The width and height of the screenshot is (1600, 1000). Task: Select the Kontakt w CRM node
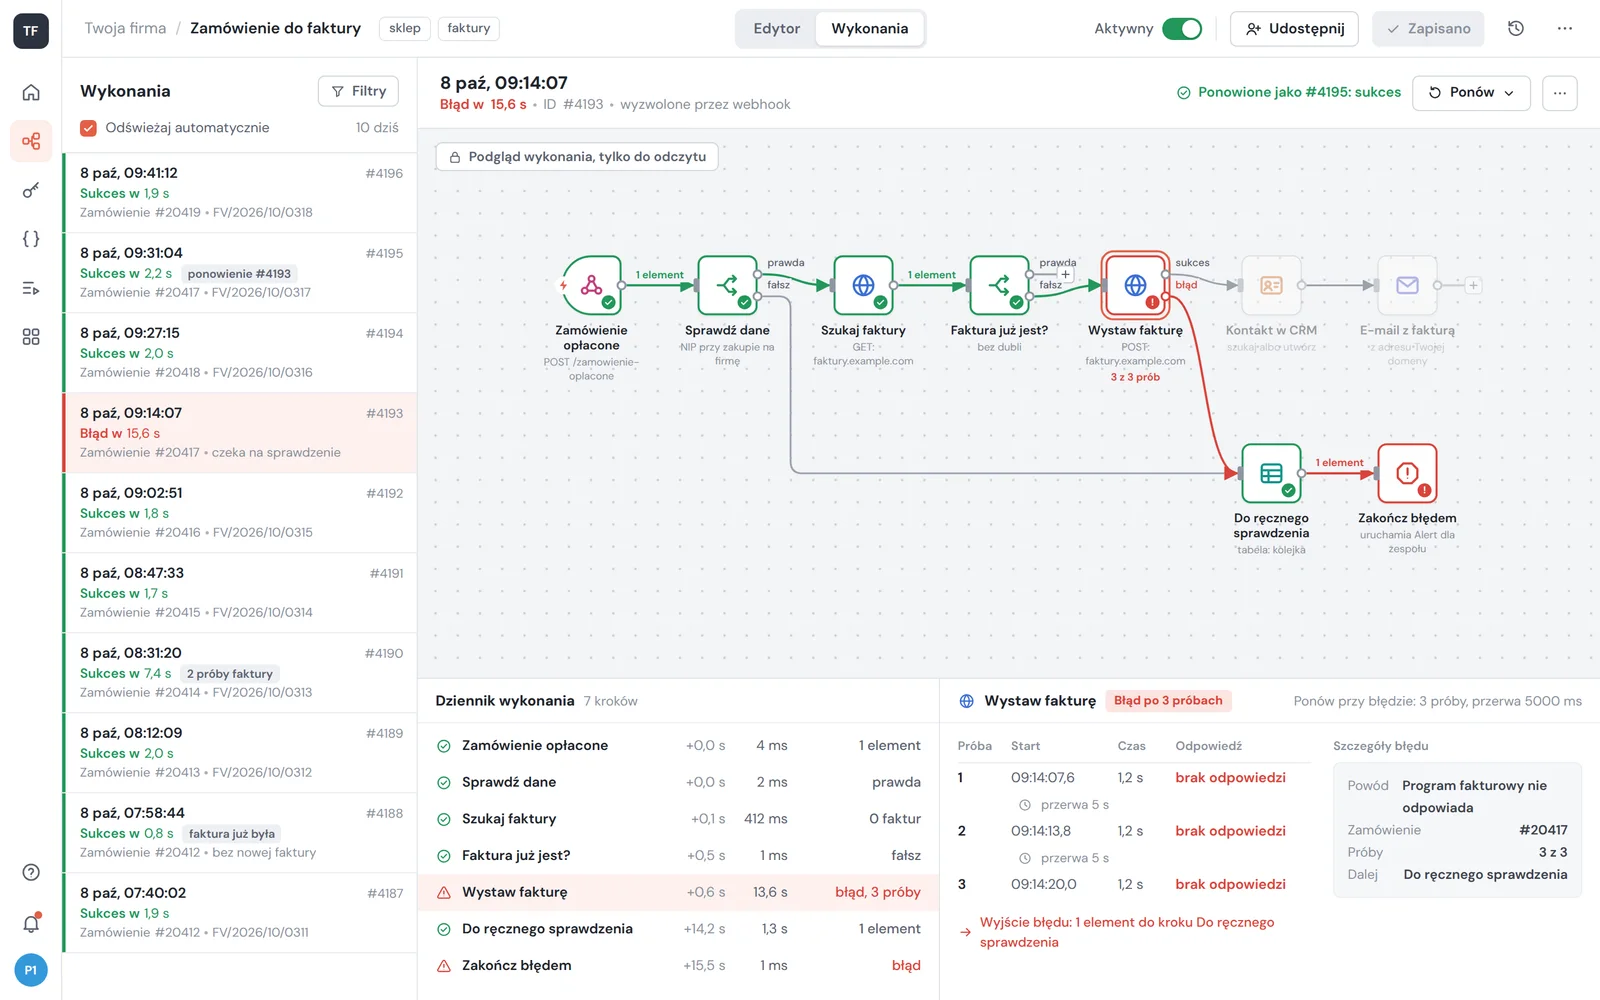point(1271,285)
